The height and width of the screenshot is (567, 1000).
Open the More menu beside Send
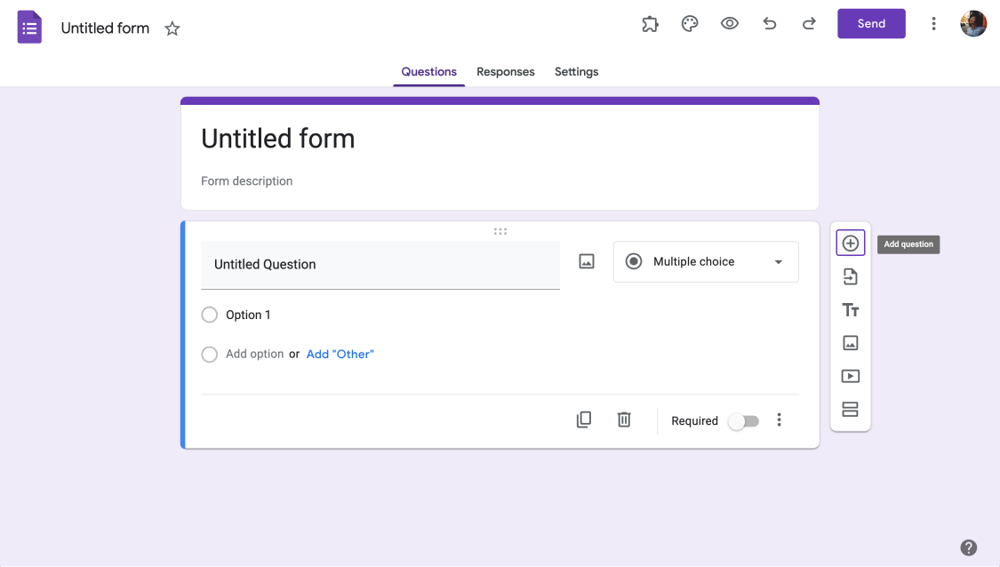(x=934, y=24)
